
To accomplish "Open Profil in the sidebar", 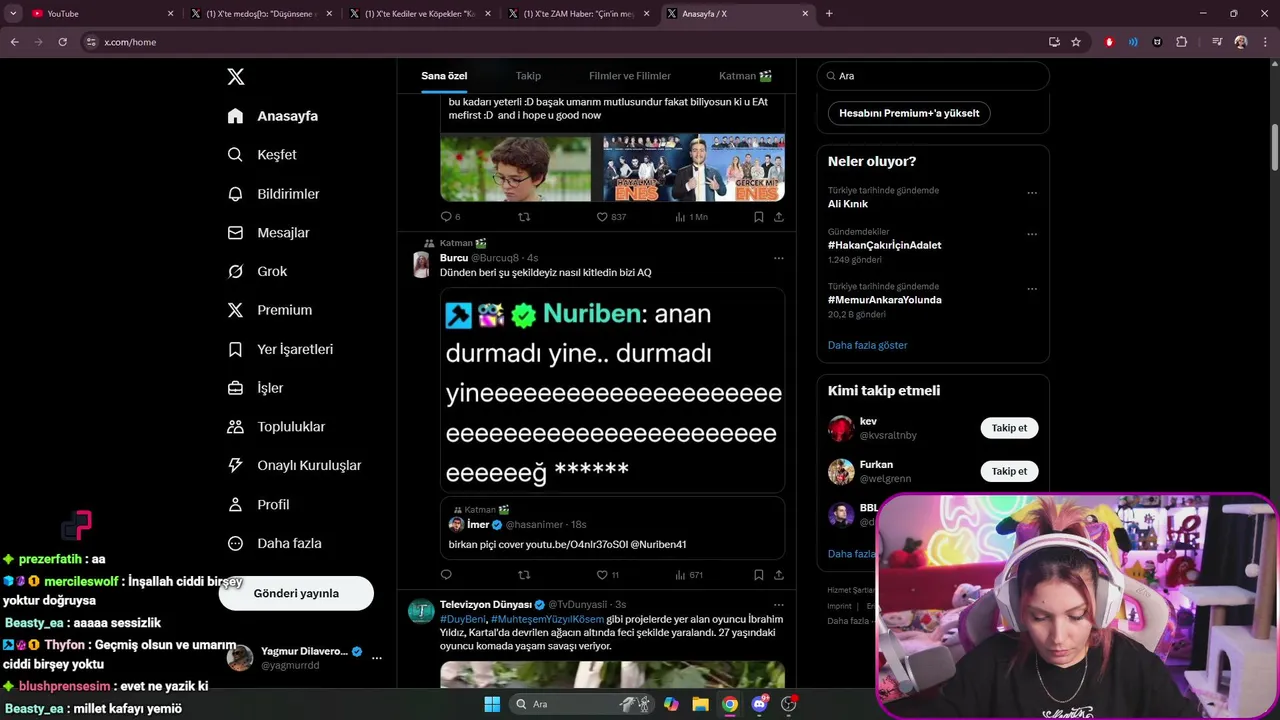I will (x=258, y=505).
